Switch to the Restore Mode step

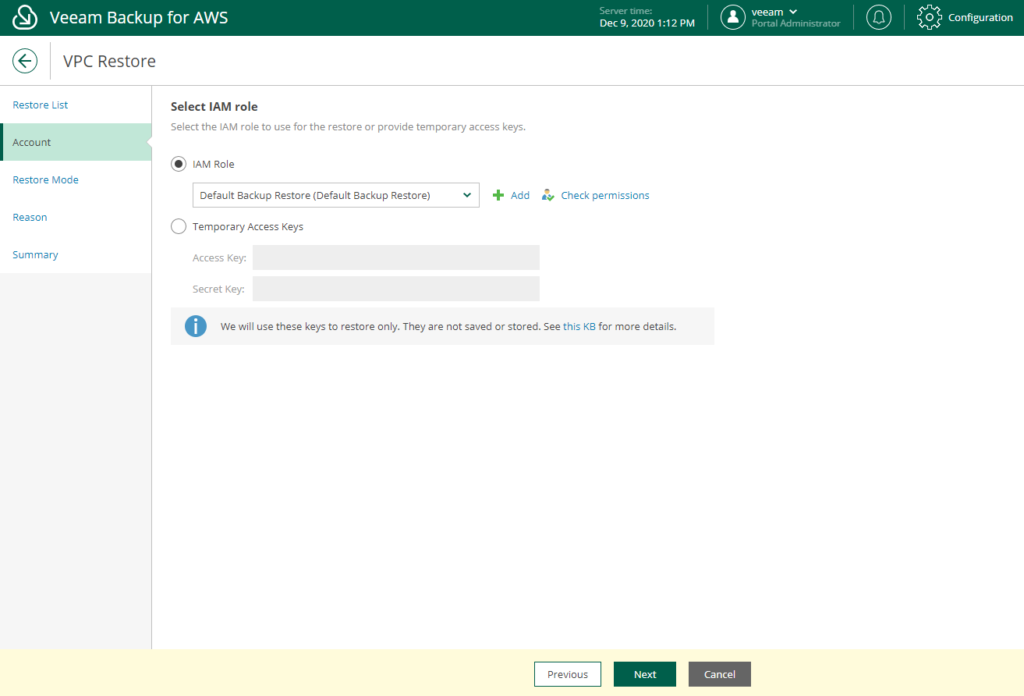coord(45,180)
